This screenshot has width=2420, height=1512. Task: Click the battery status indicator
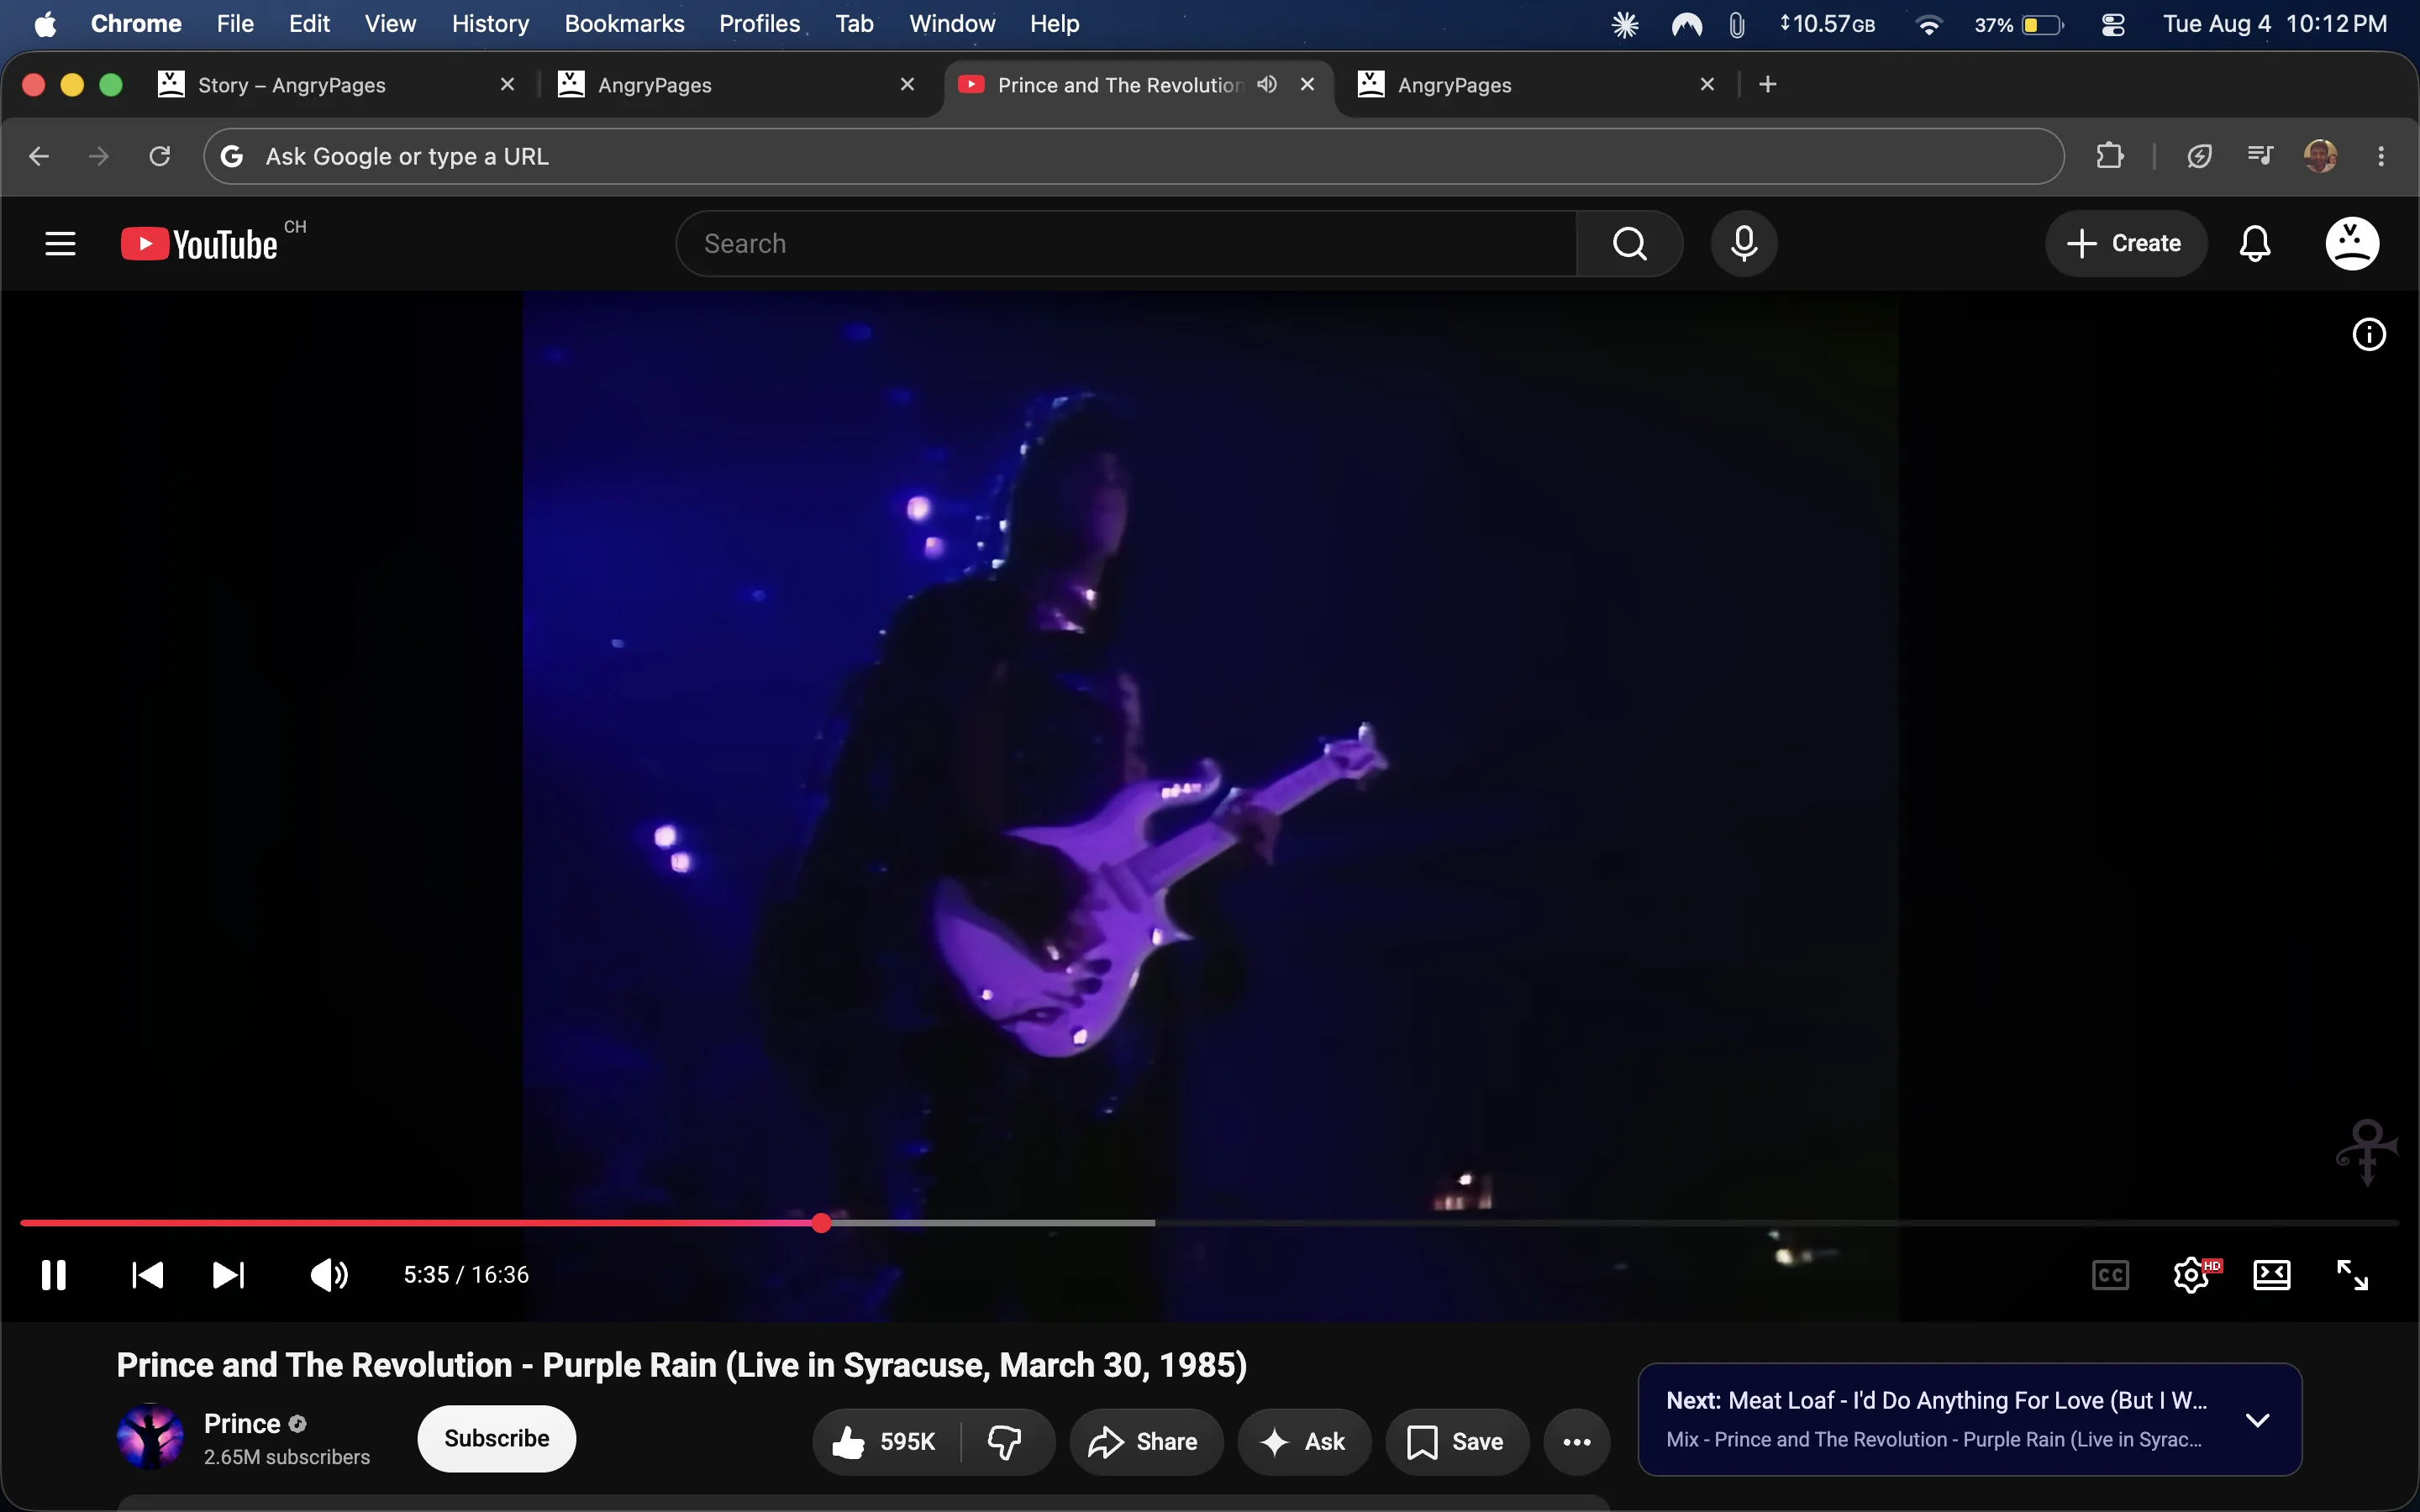[2018, 24]
